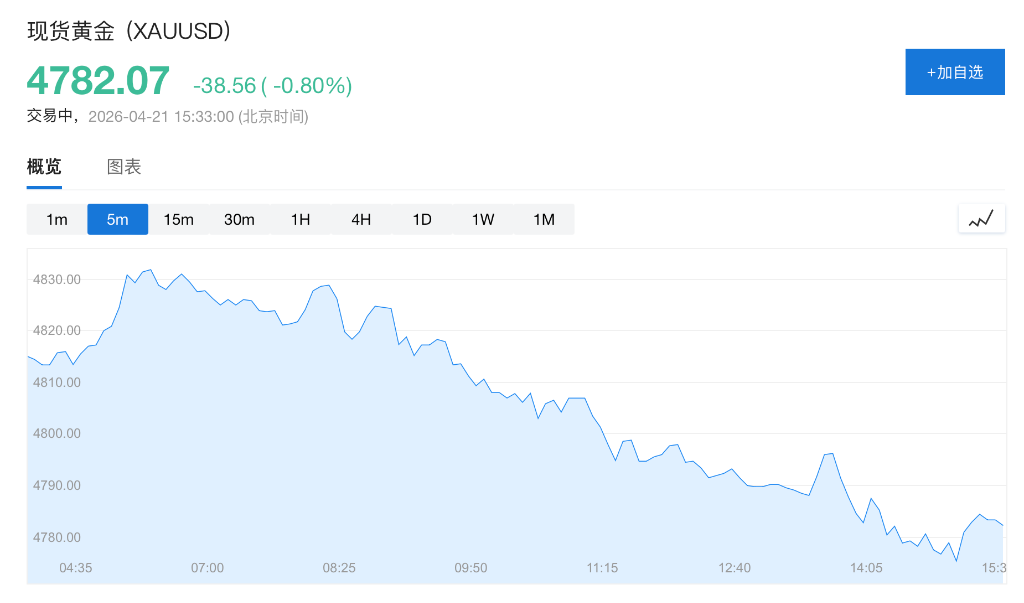
Task: Click the chart peak near 4830.00
Action: tap(149, 270)
